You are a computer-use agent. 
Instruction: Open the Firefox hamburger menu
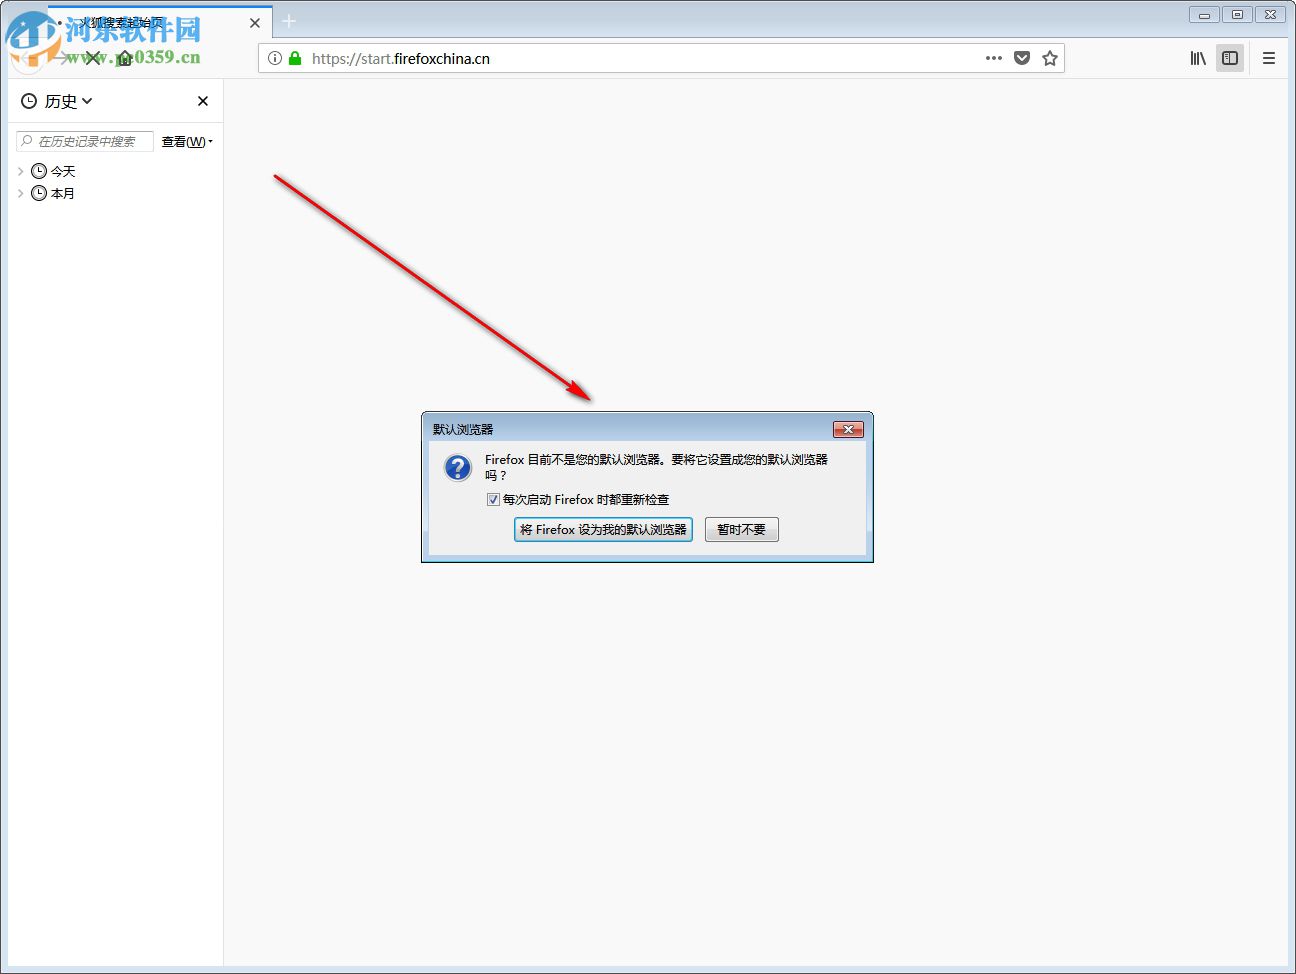(1269, 58)
